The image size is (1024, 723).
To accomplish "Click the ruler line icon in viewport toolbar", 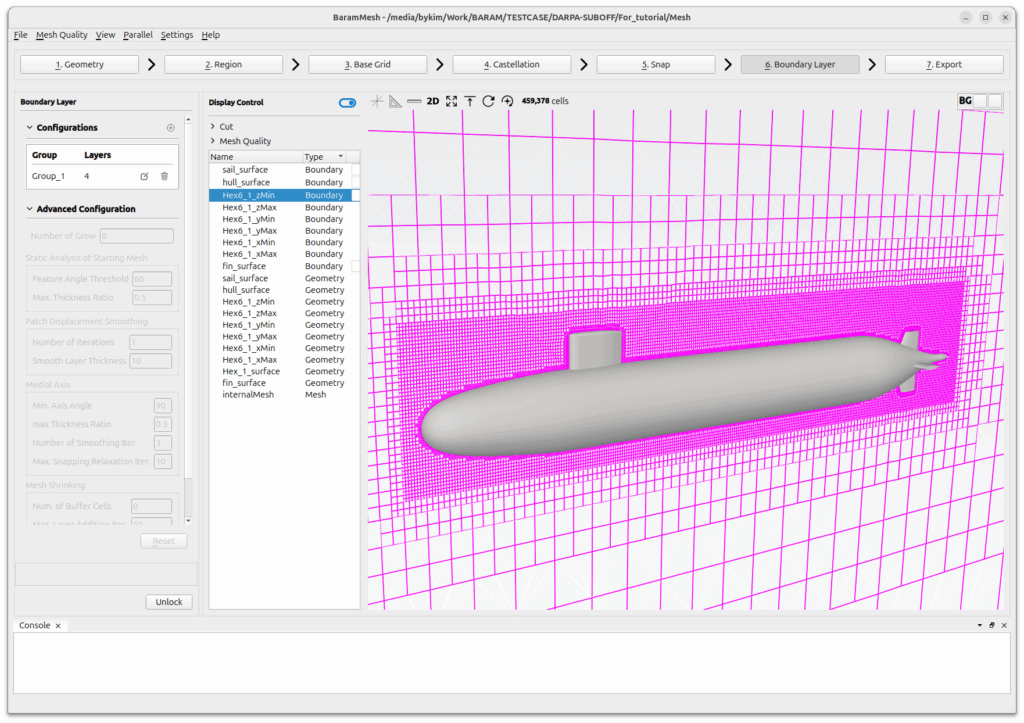I will pyautogui.click(x=414, y=101).
